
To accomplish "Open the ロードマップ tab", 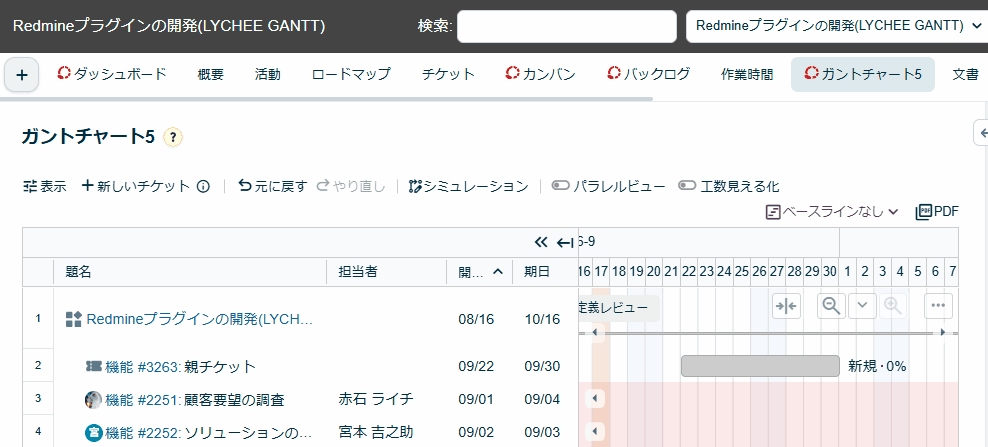I will pos(351,74).
